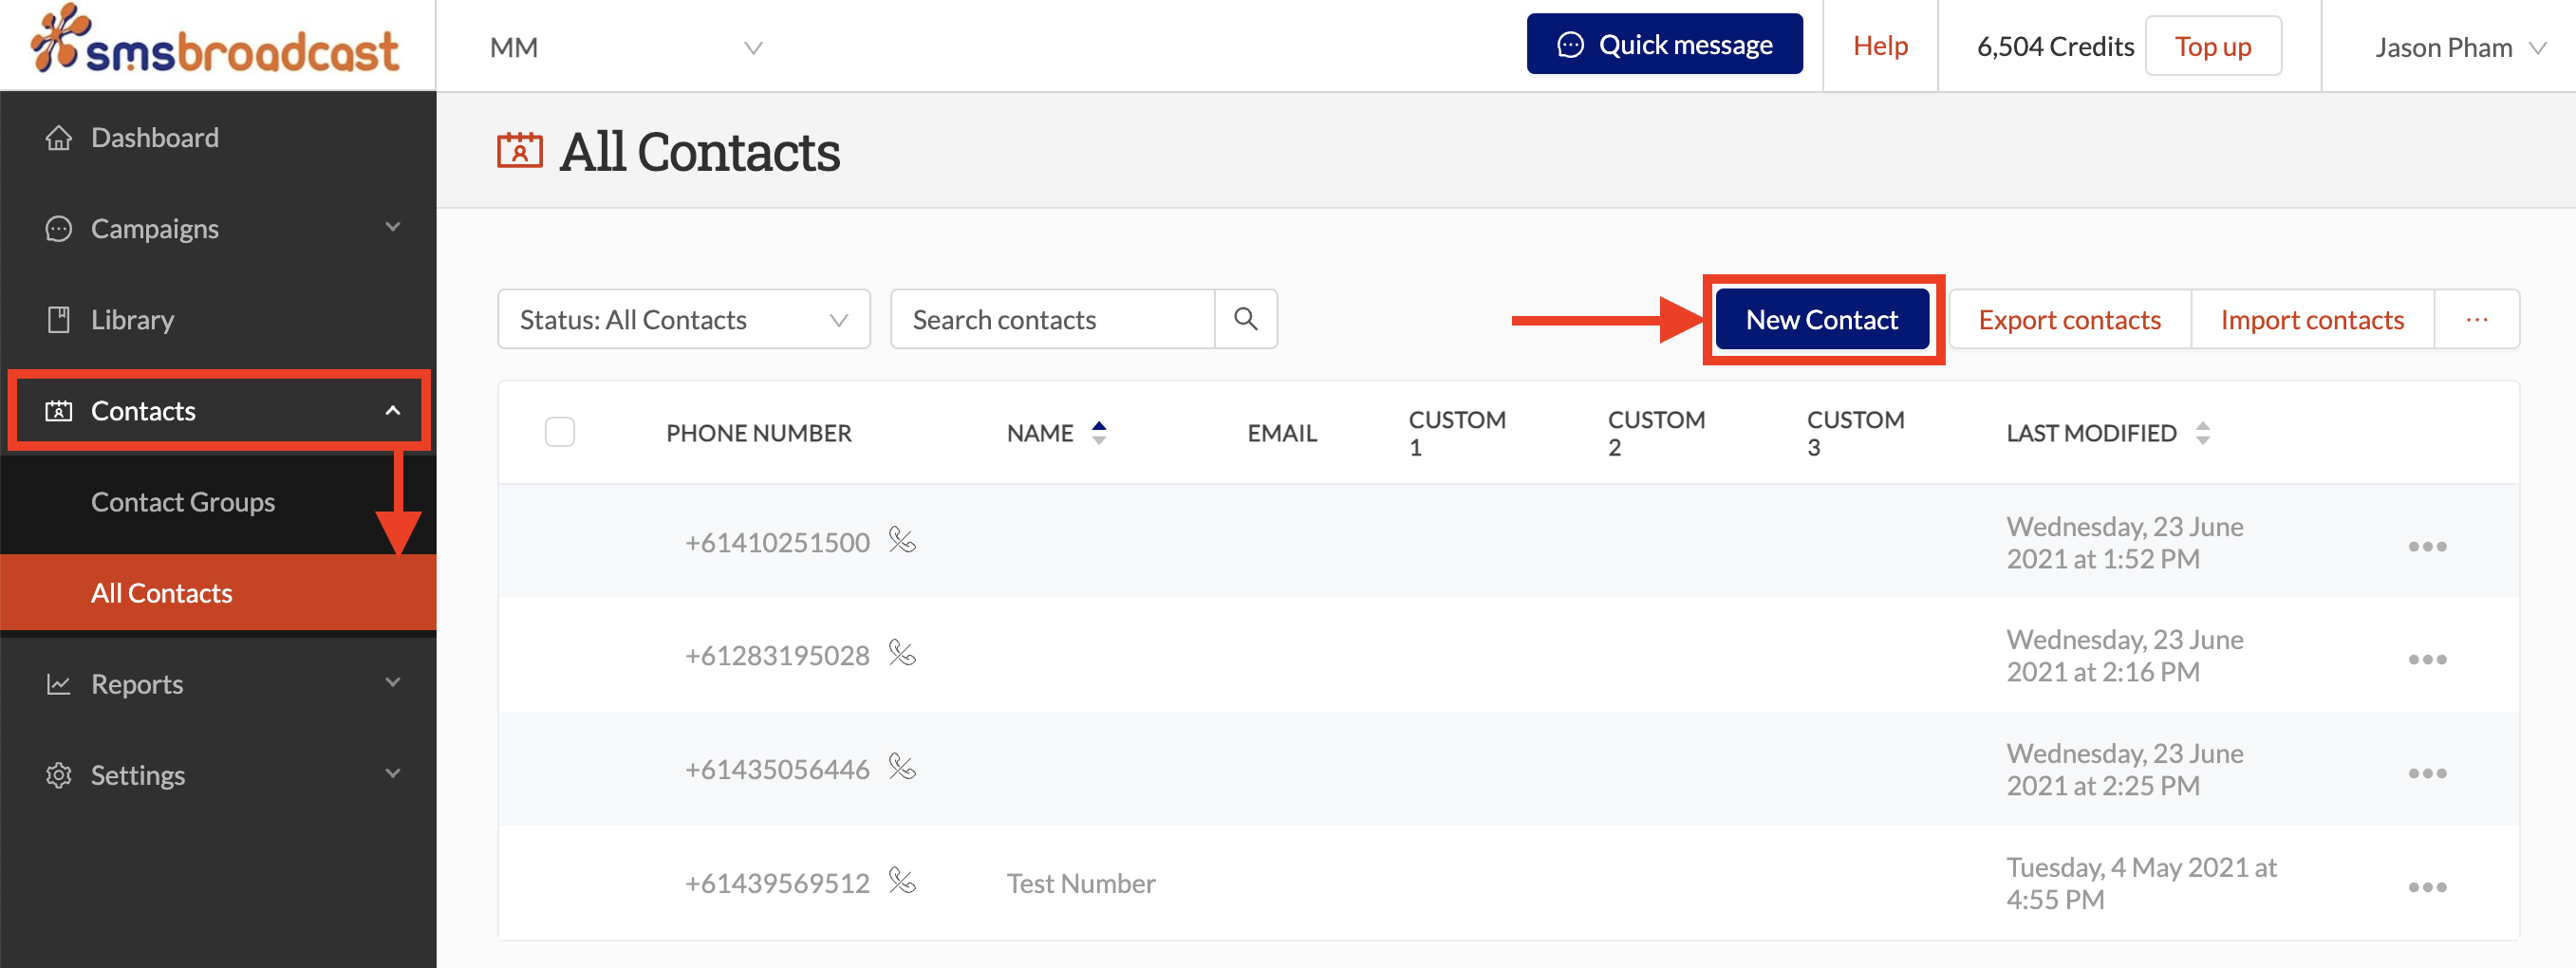2576x968 pixels.
Task: Expand the Campaigns menu chevron
Action: point(393,228)
